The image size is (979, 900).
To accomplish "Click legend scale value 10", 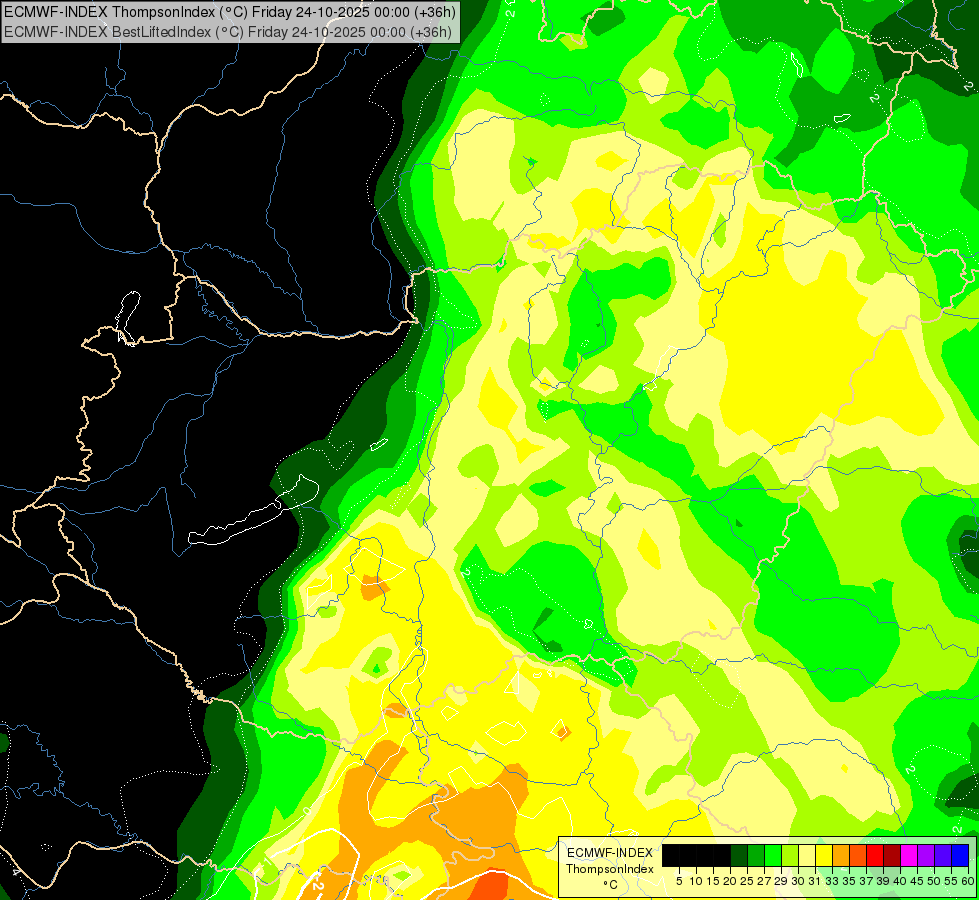I will point(696,881).
